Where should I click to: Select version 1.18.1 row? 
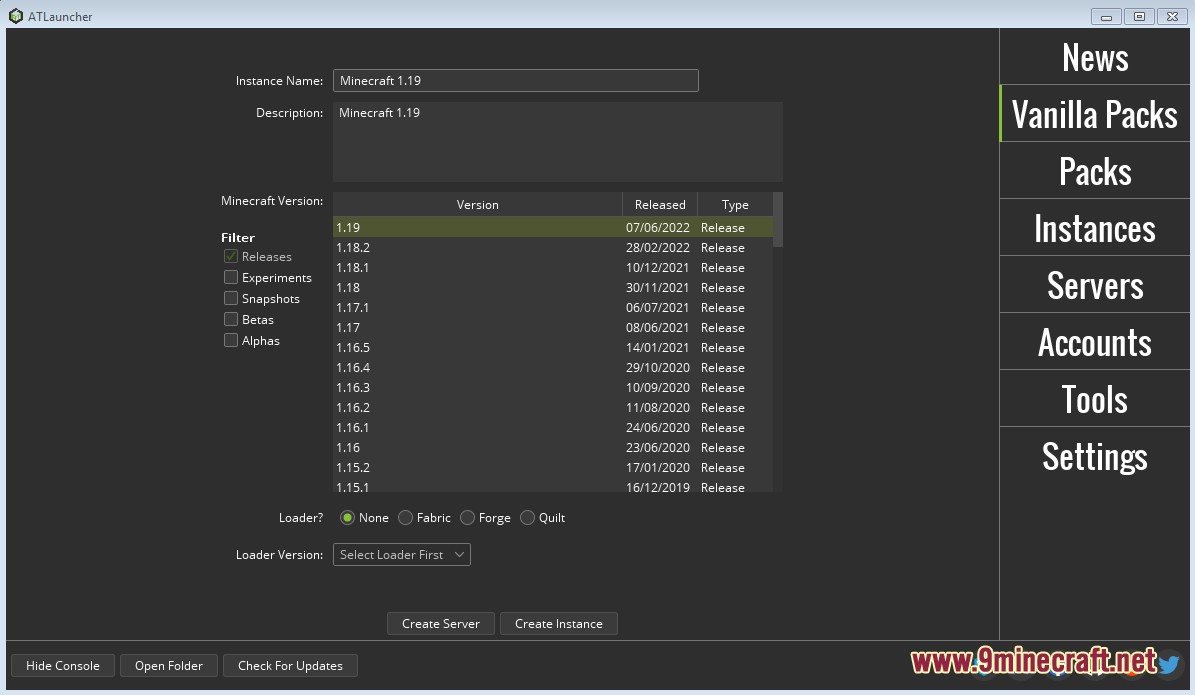pos(553,267)
